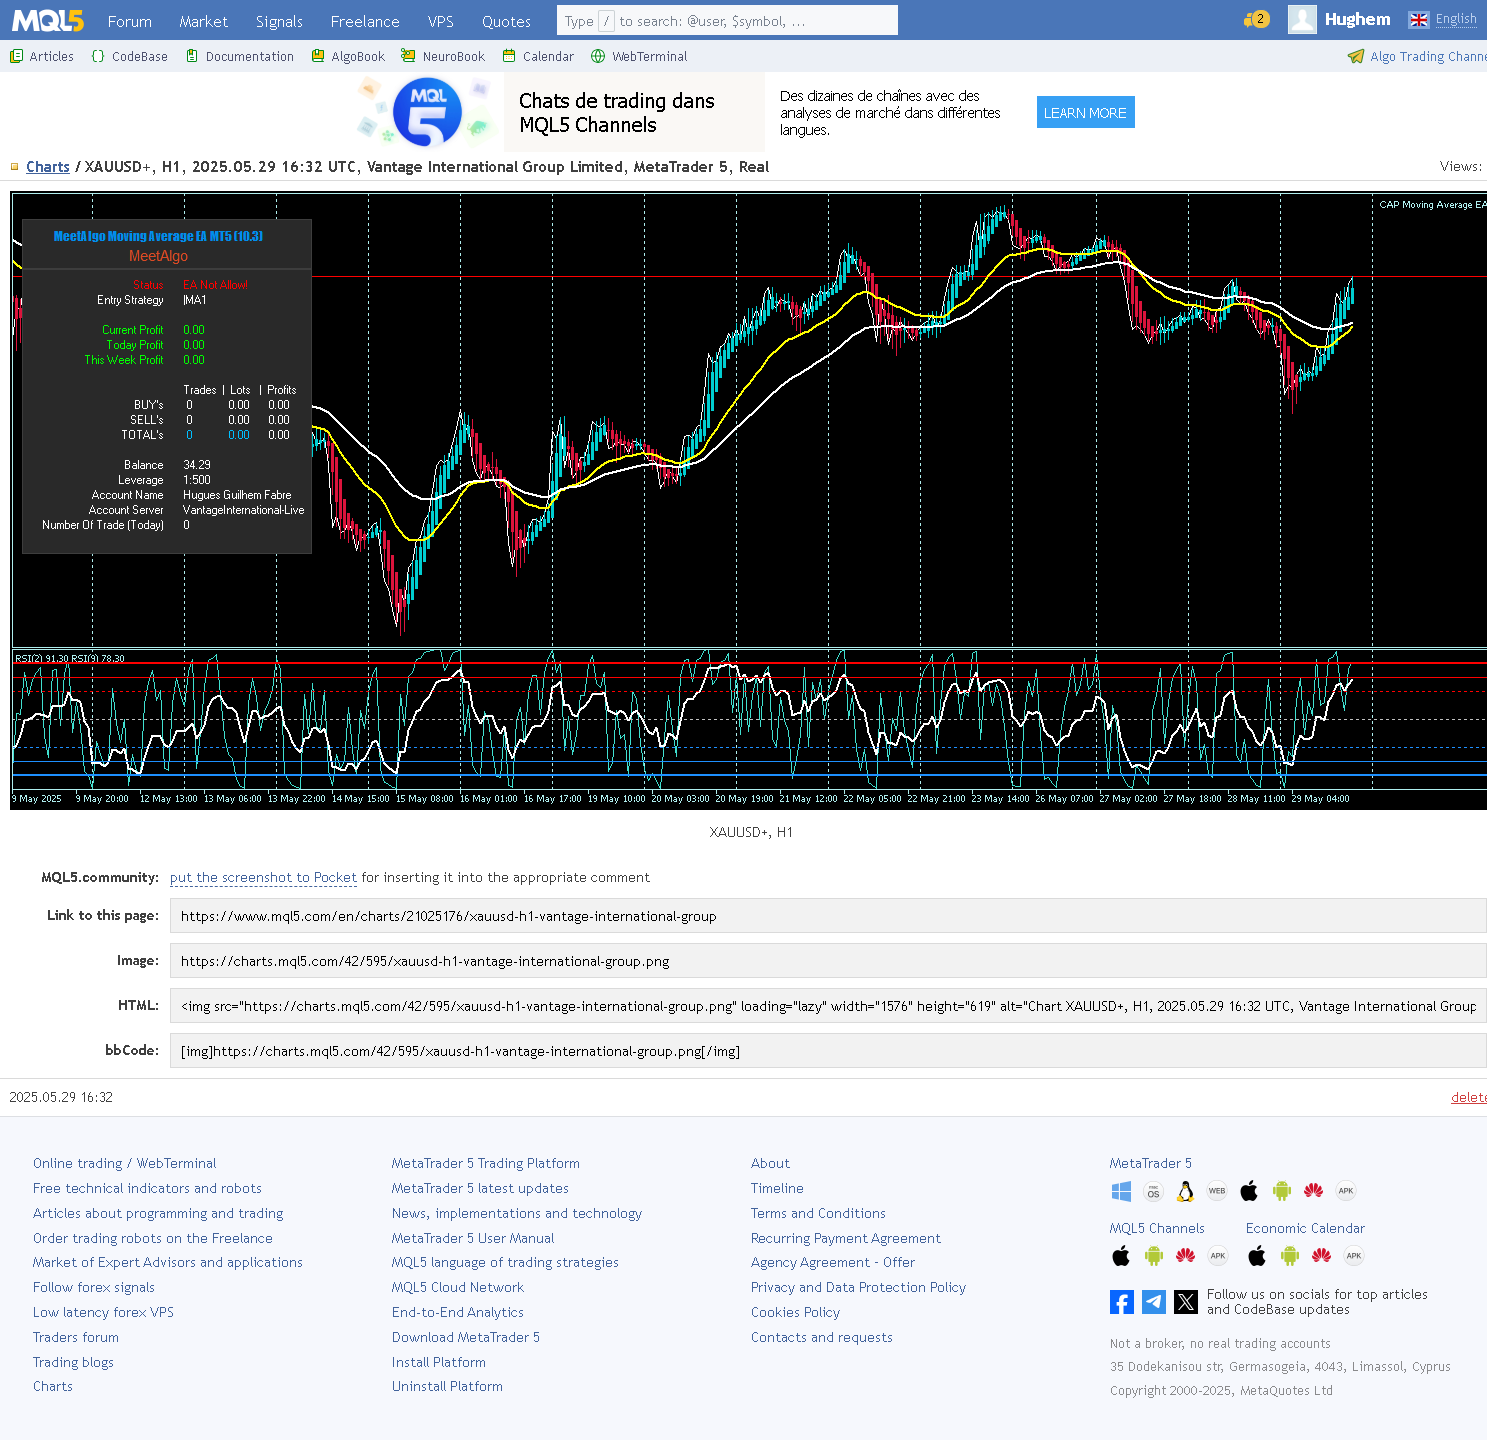
Task: Select the bbCode field
Action: tap(828, 1051)
